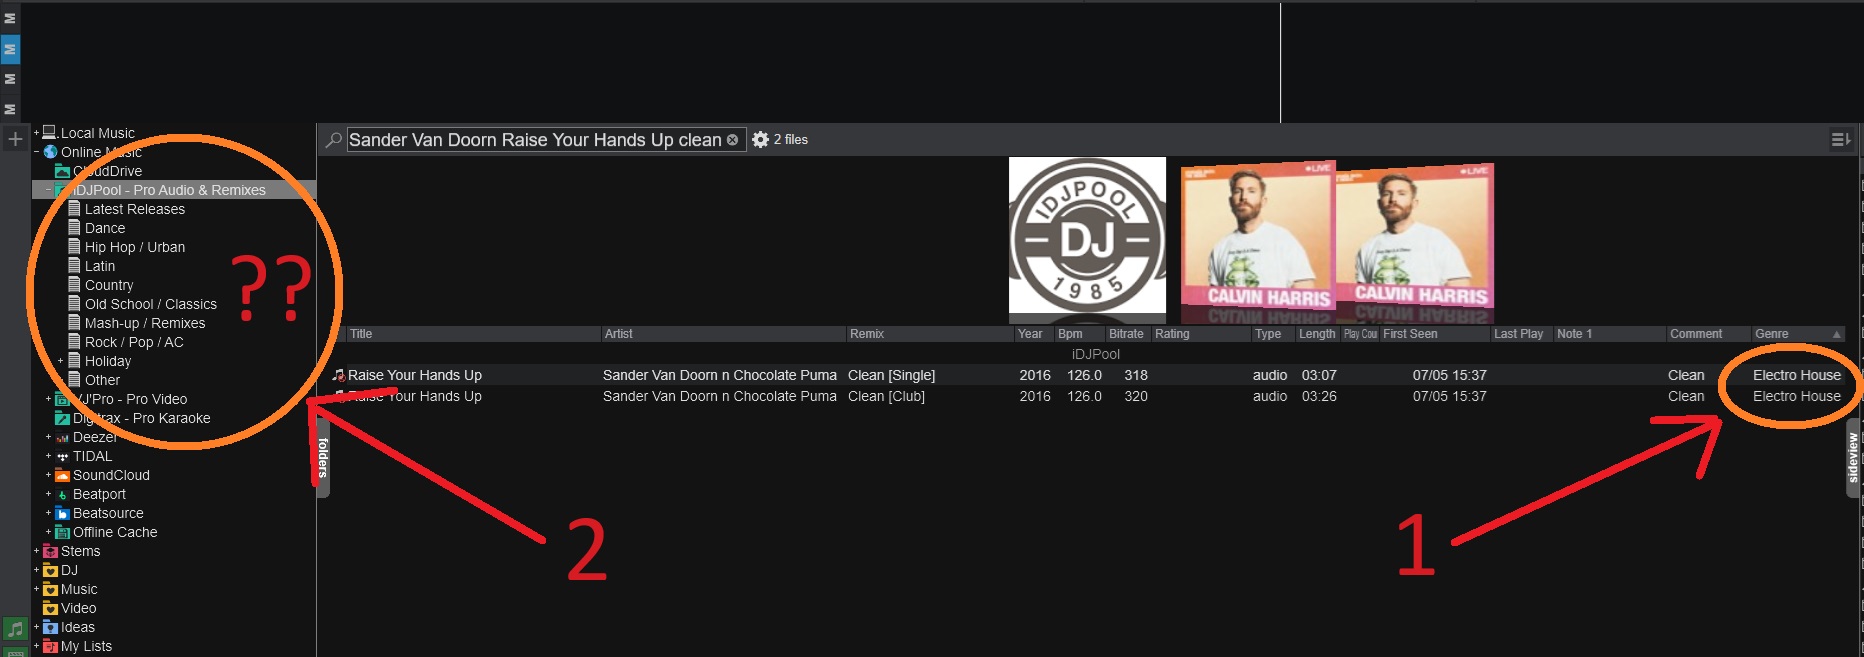Expand the Local Music node
Image resolution: width=1864 pixels, height=657 pixels.
[x=36, y=133]
